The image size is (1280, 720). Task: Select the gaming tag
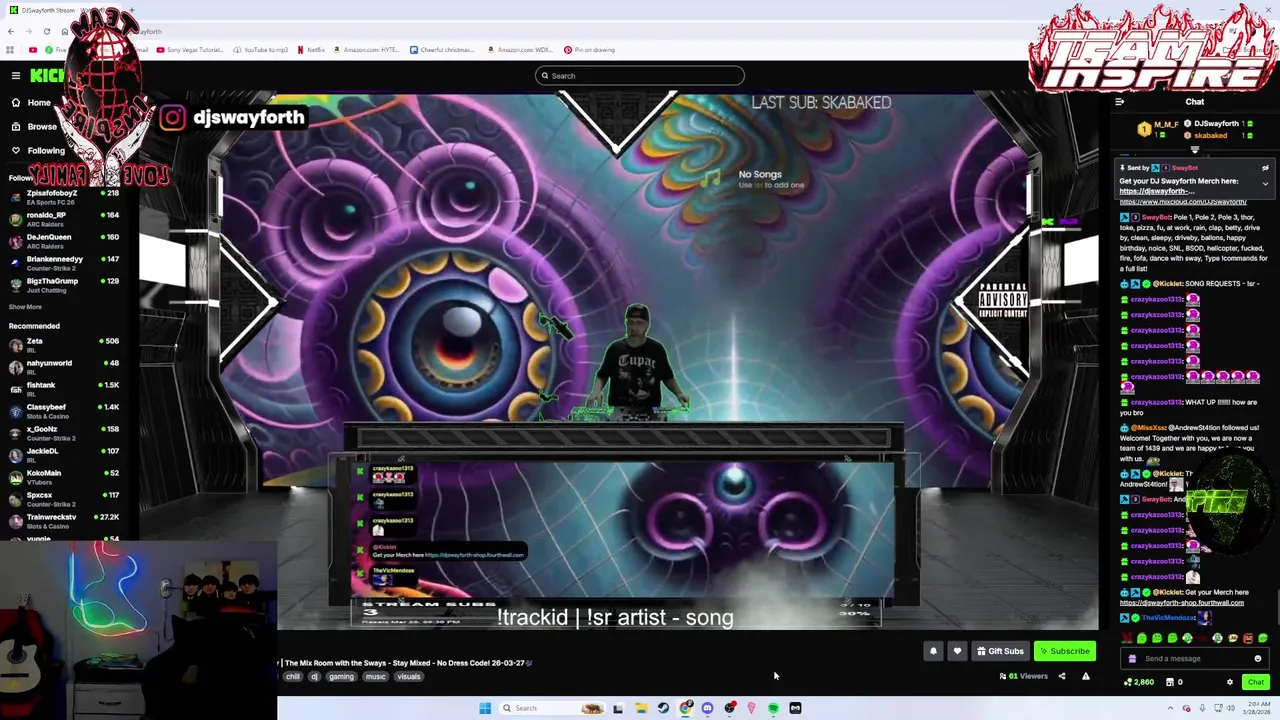coord(341,677)
